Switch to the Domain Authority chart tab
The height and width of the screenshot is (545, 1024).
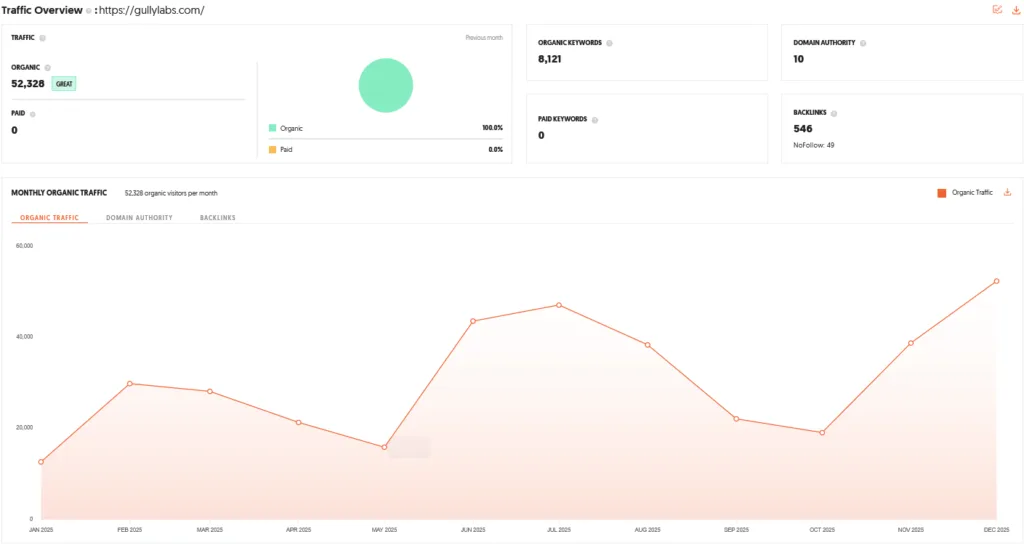tap(139, 218)
